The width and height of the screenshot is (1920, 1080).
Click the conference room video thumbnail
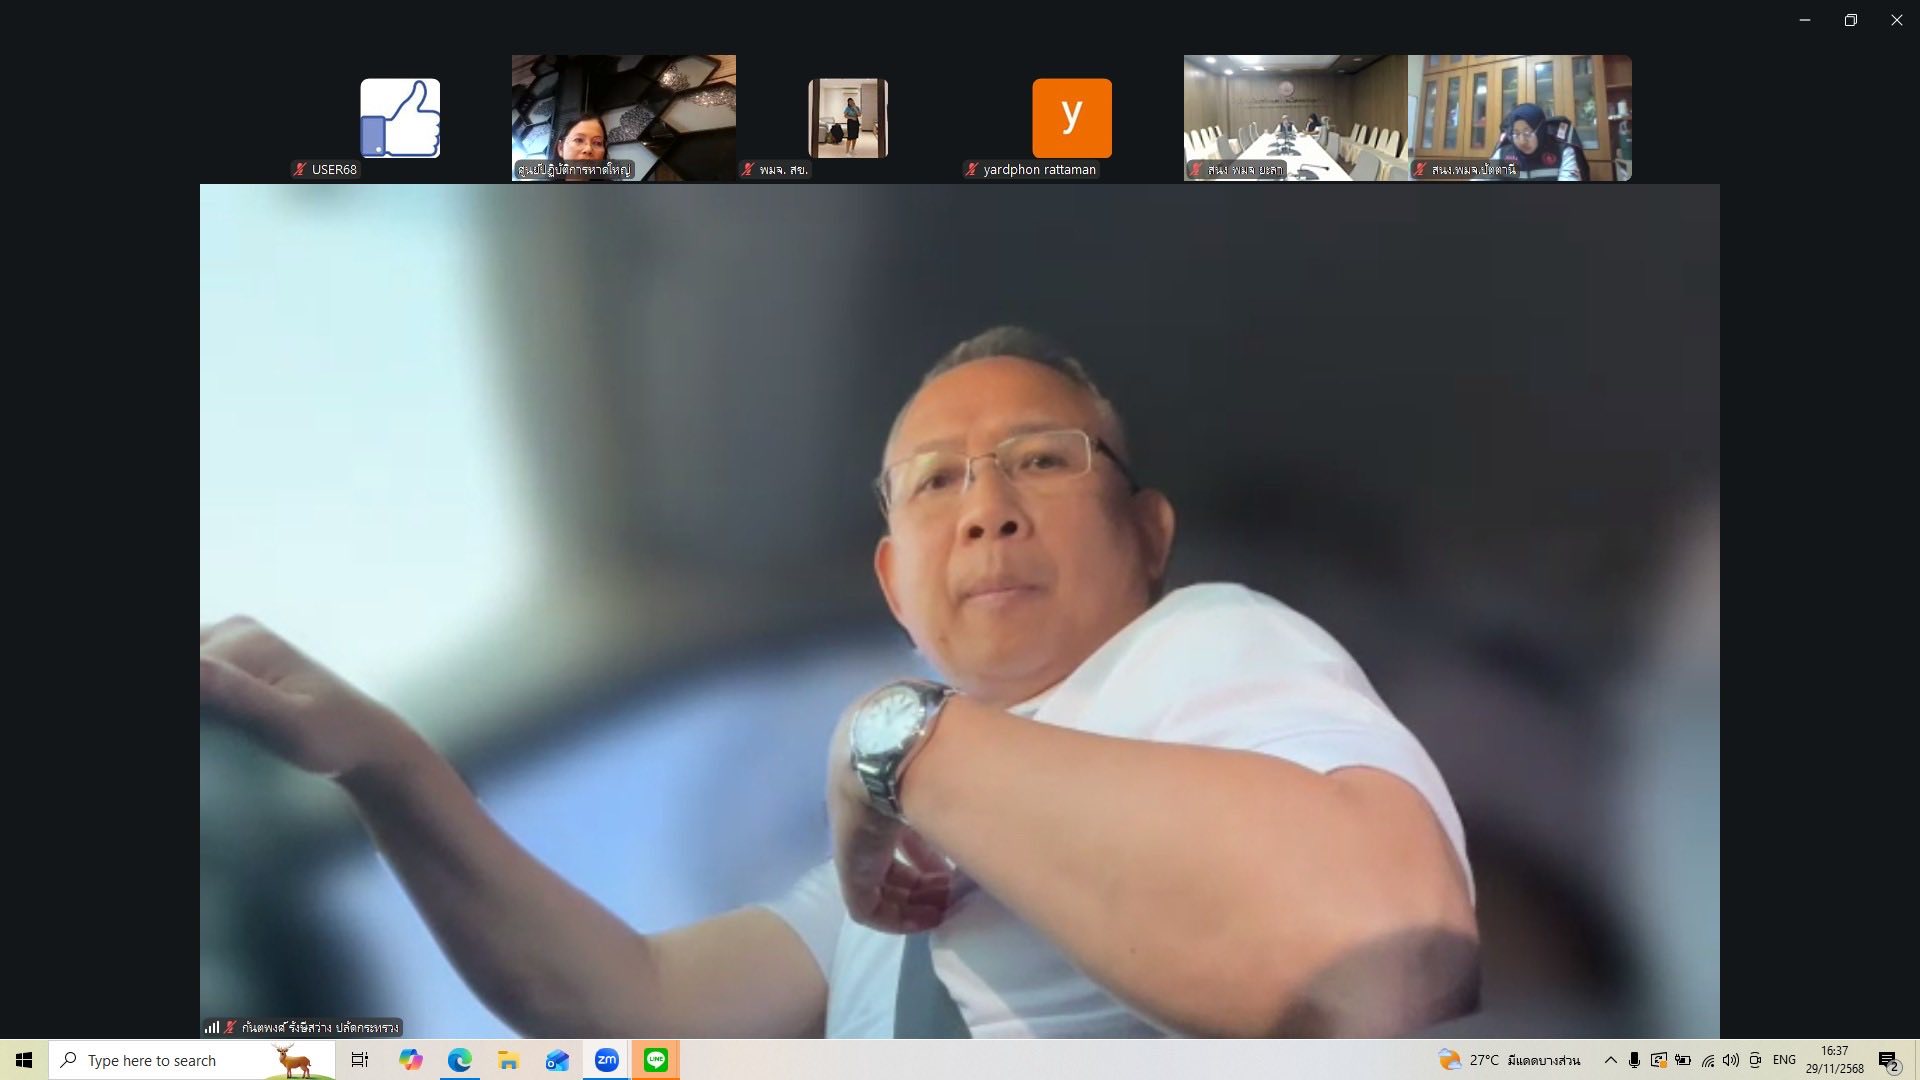click(1295, 118)
